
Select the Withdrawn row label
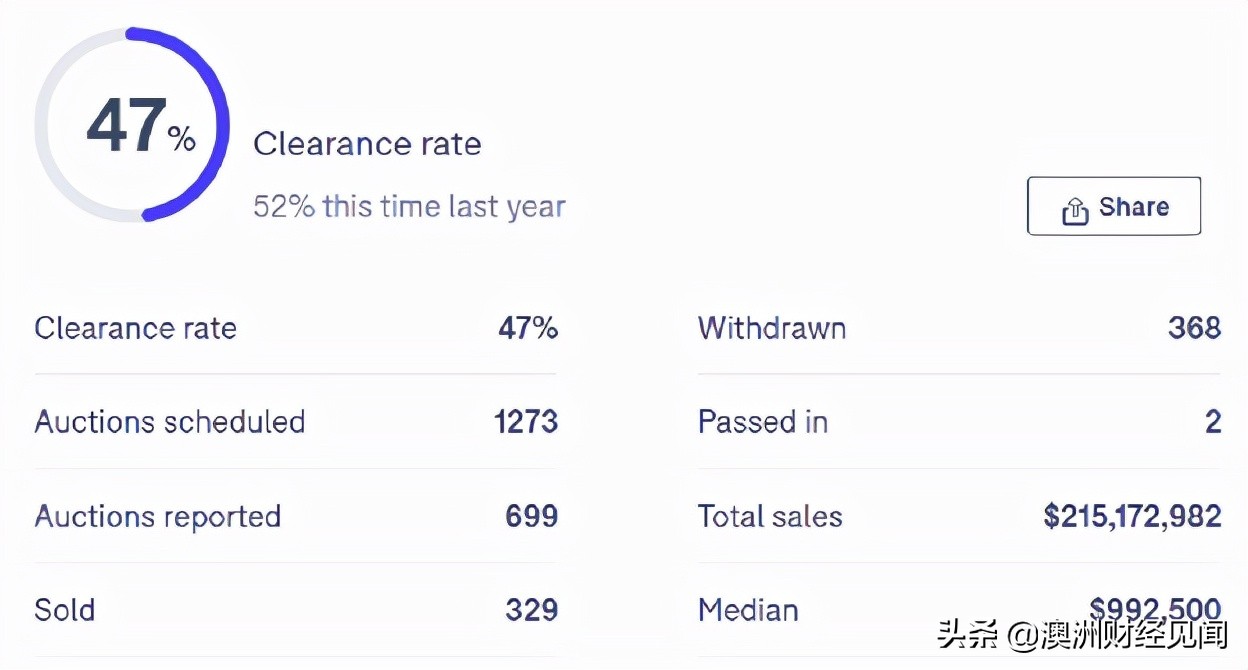(x=772, y=328)
